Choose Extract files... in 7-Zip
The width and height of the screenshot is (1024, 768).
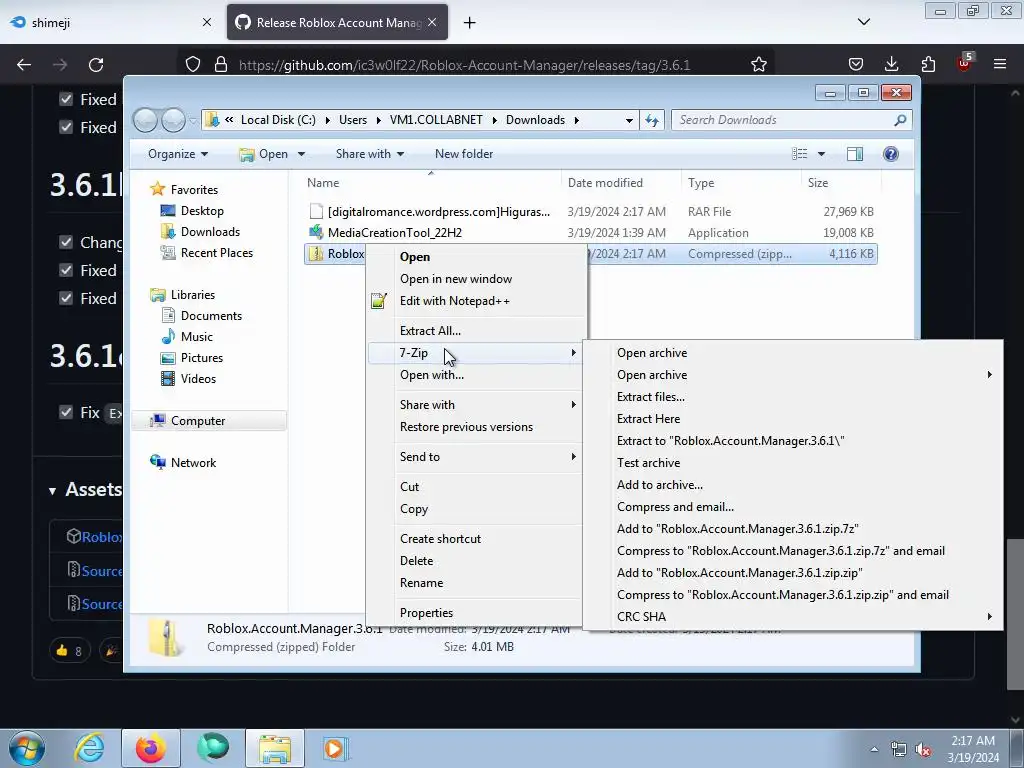point(650,397)
